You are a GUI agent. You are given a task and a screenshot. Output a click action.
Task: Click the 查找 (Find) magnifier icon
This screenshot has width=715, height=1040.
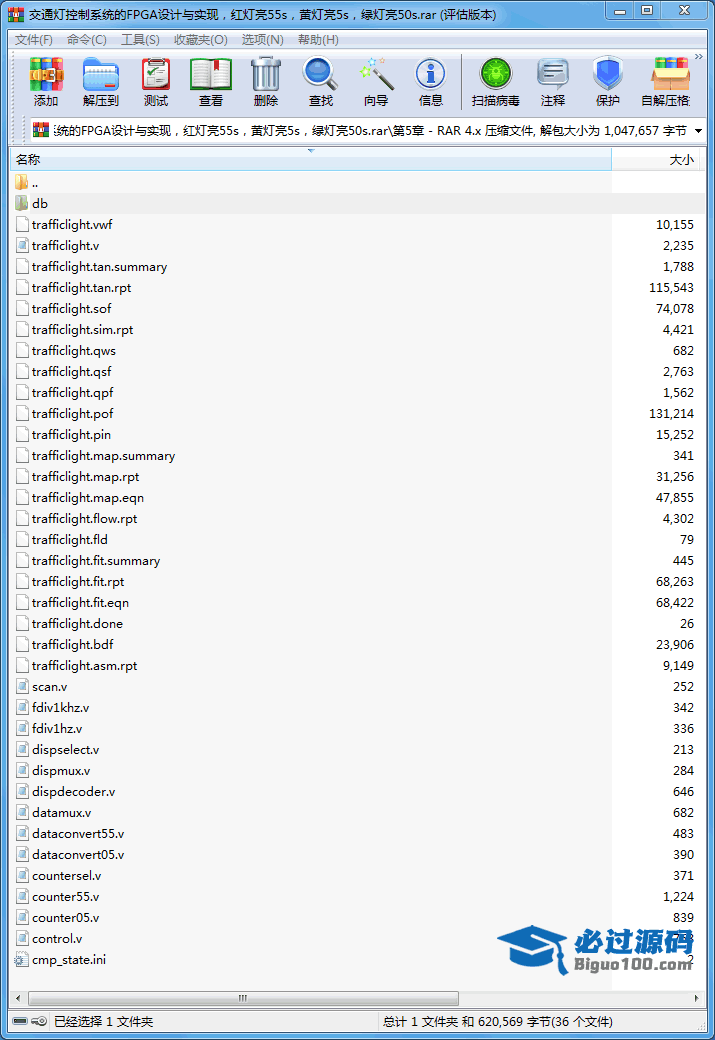(x=321, y=82)
